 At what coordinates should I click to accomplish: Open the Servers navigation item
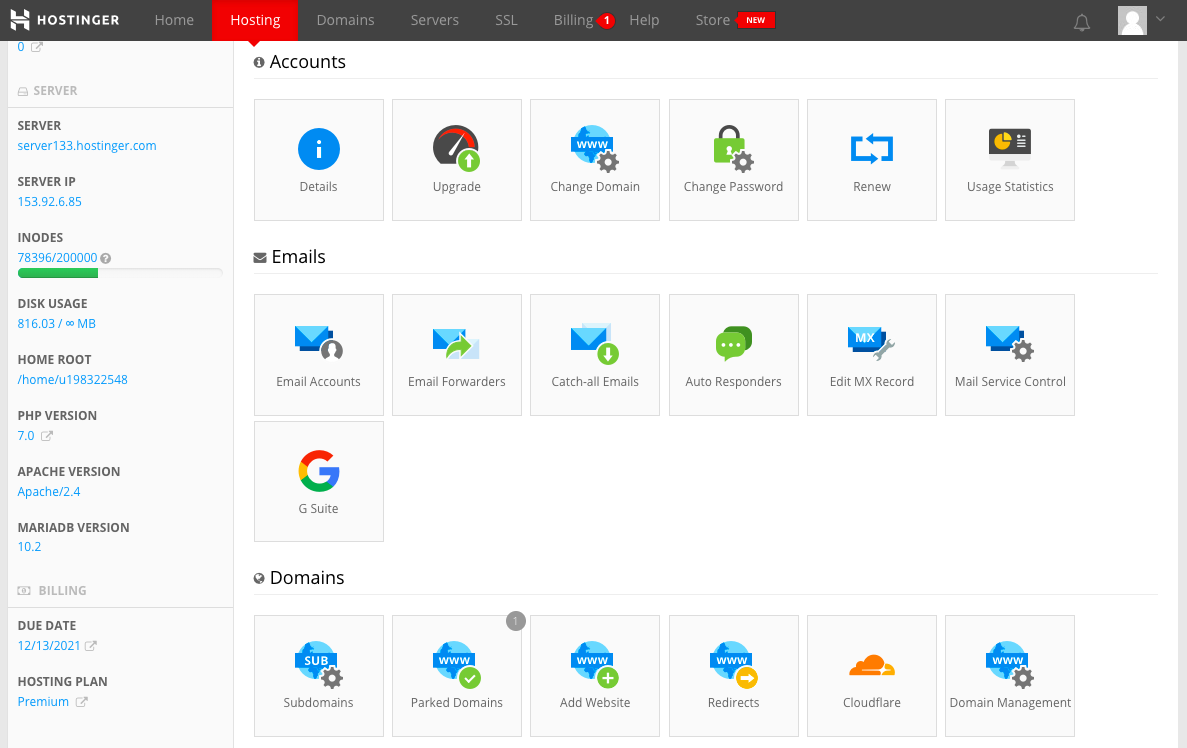[435, 20]
